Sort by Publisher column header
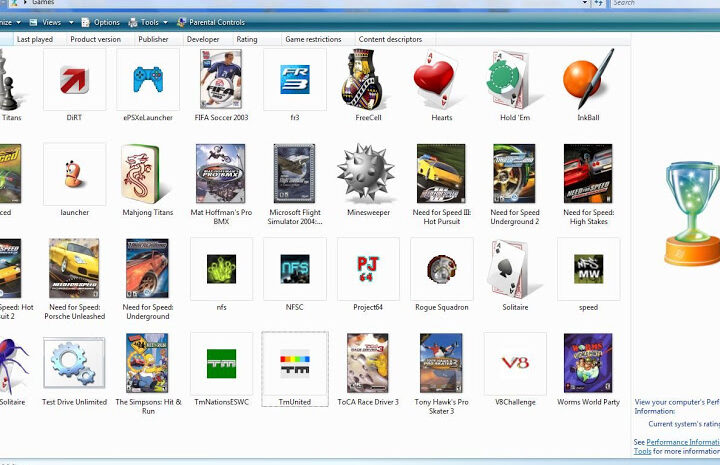This screenshot has height=465, width=720. (x=153, y=39)
